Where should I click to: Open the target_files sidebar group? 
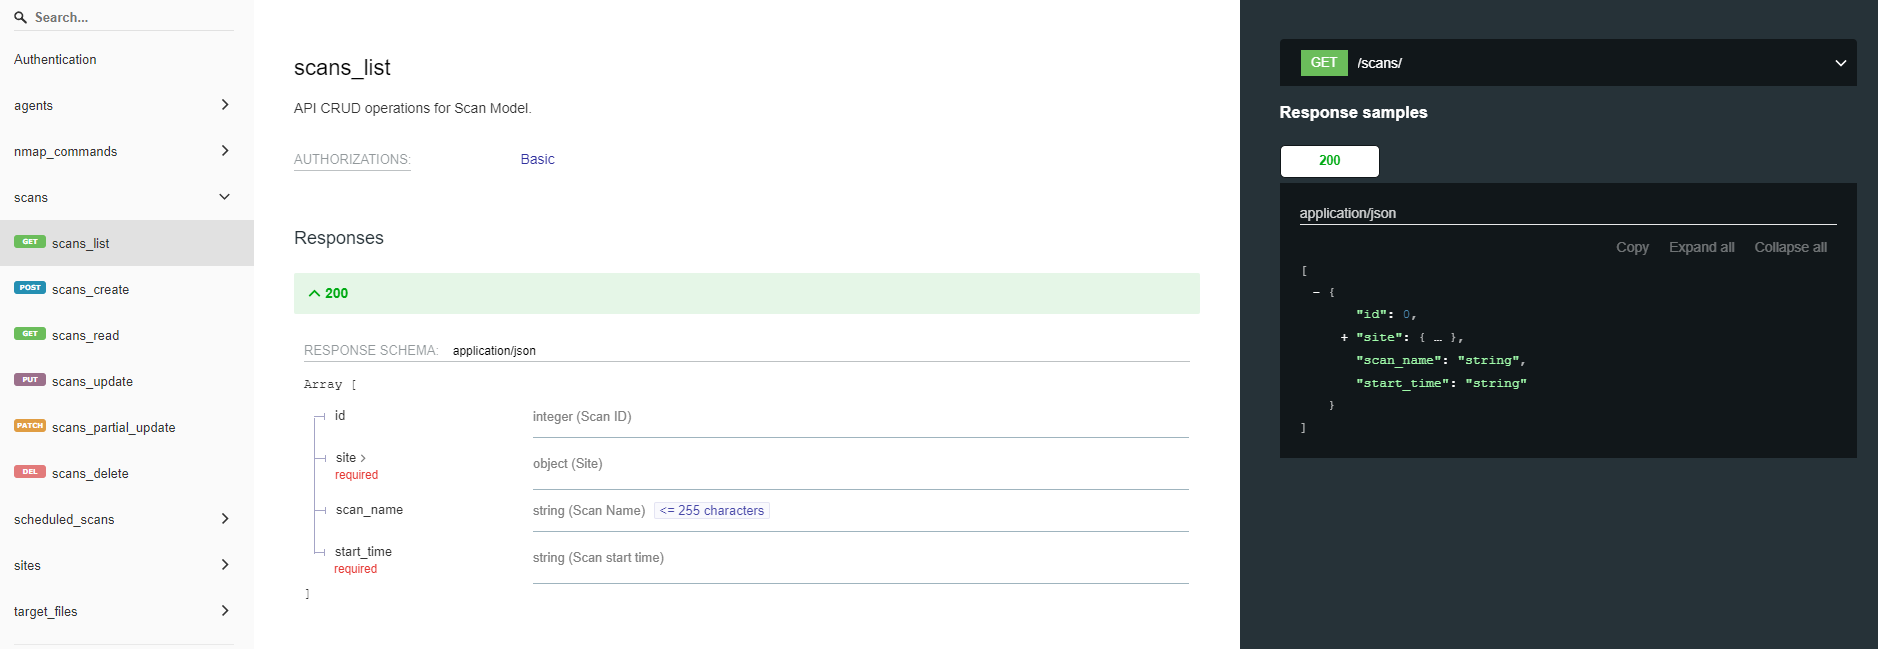point(127,611)
